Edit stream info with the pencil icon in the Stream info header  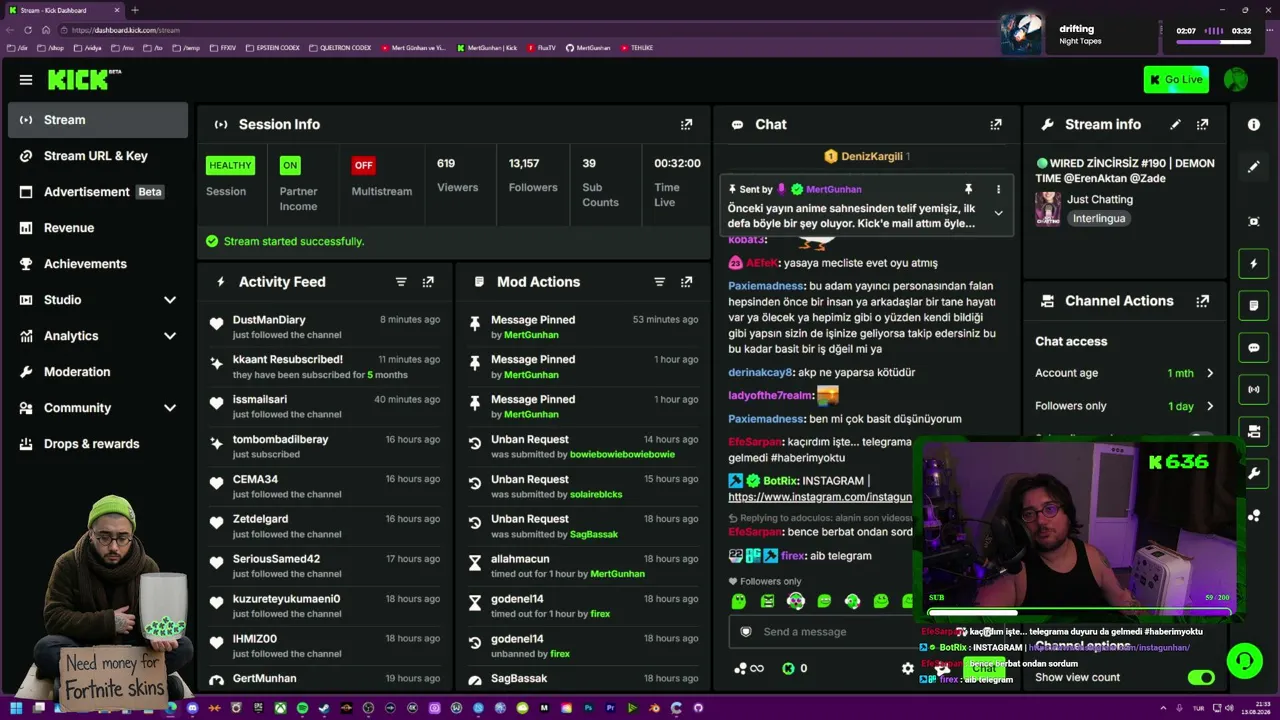pyautogui.click(x=1175, y=125)
